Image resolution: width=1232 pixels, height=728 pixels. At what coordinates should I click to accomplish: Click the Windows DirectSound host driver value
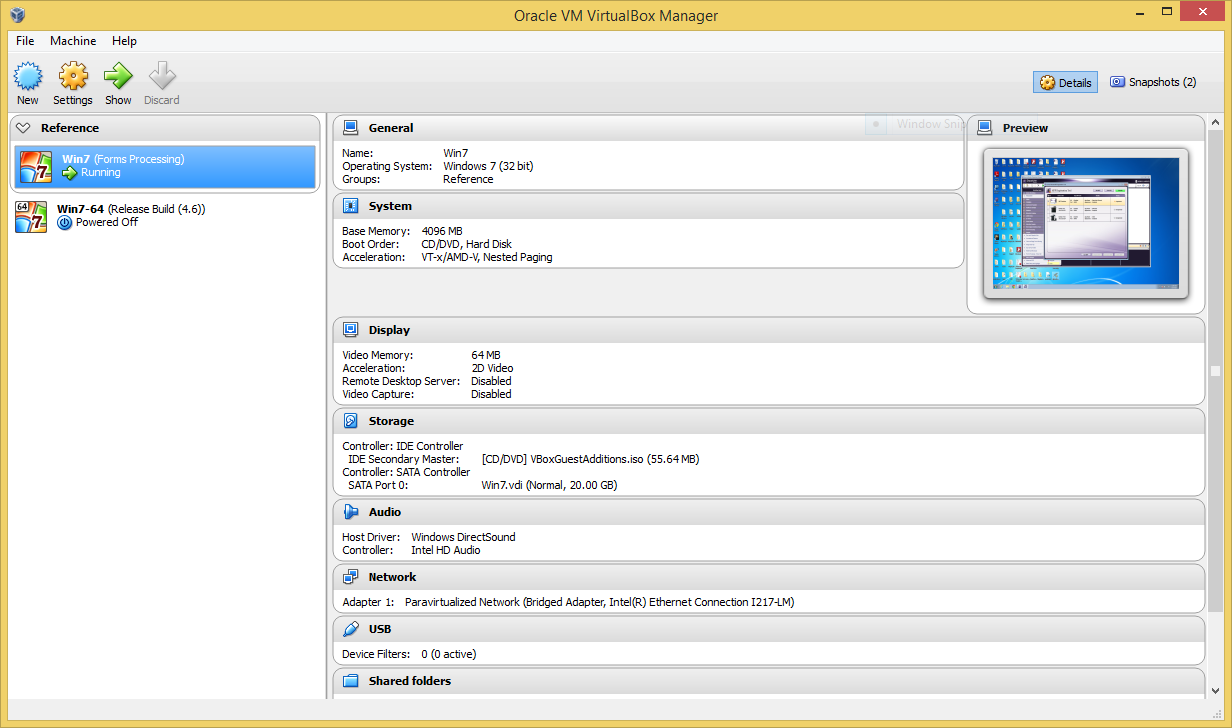click(463, 537)
